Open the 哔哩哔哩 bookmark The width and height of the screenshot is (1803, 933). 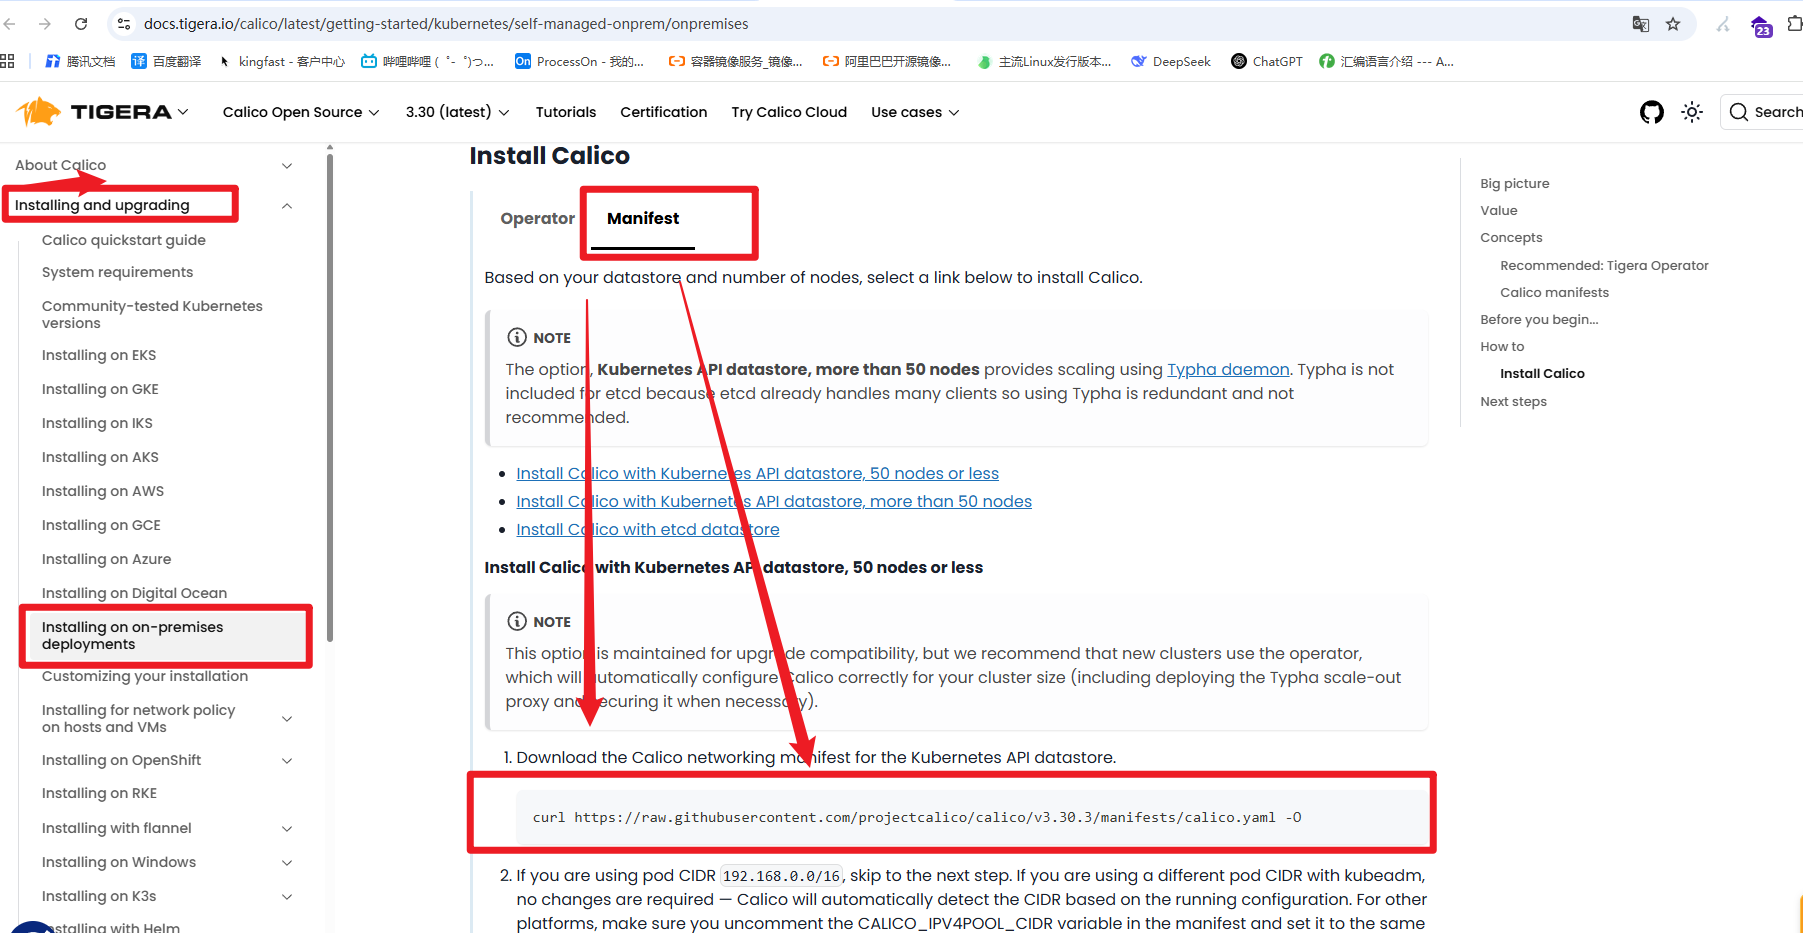tap(427, 61)
